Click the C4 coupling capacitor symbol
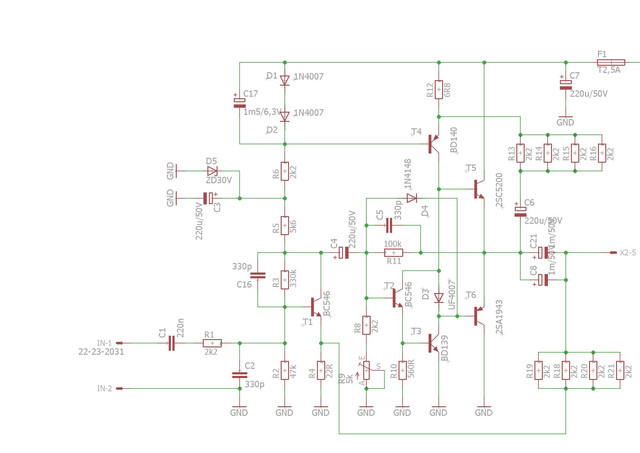This screenshot has width=640, height=453. (x=344, y=253)
